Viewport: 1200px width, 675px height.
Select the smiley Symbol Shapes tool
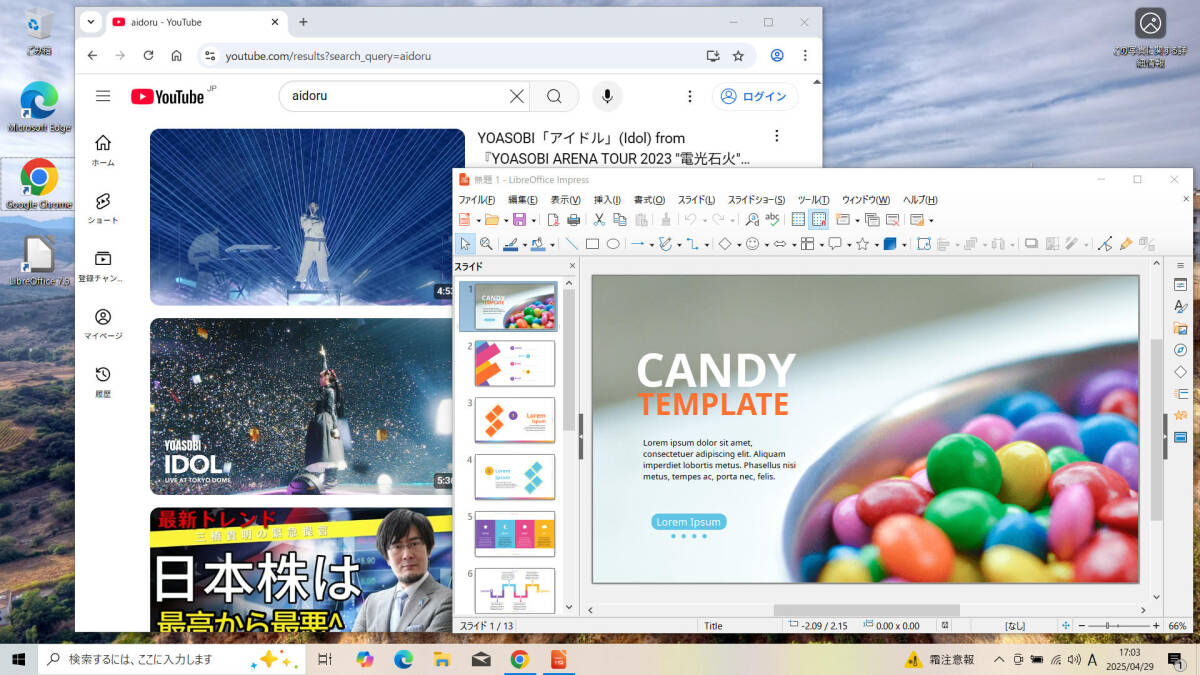[x=752, y=243]
